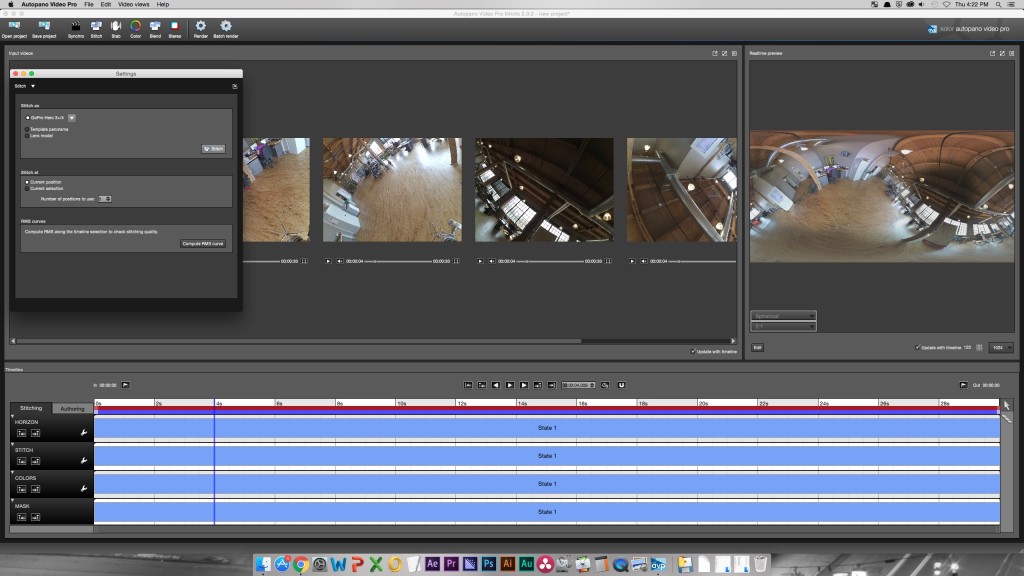This screenshot has height=576, width=1024.
Task: Click the Stitch button in Settings
Action: pos(214,149)
